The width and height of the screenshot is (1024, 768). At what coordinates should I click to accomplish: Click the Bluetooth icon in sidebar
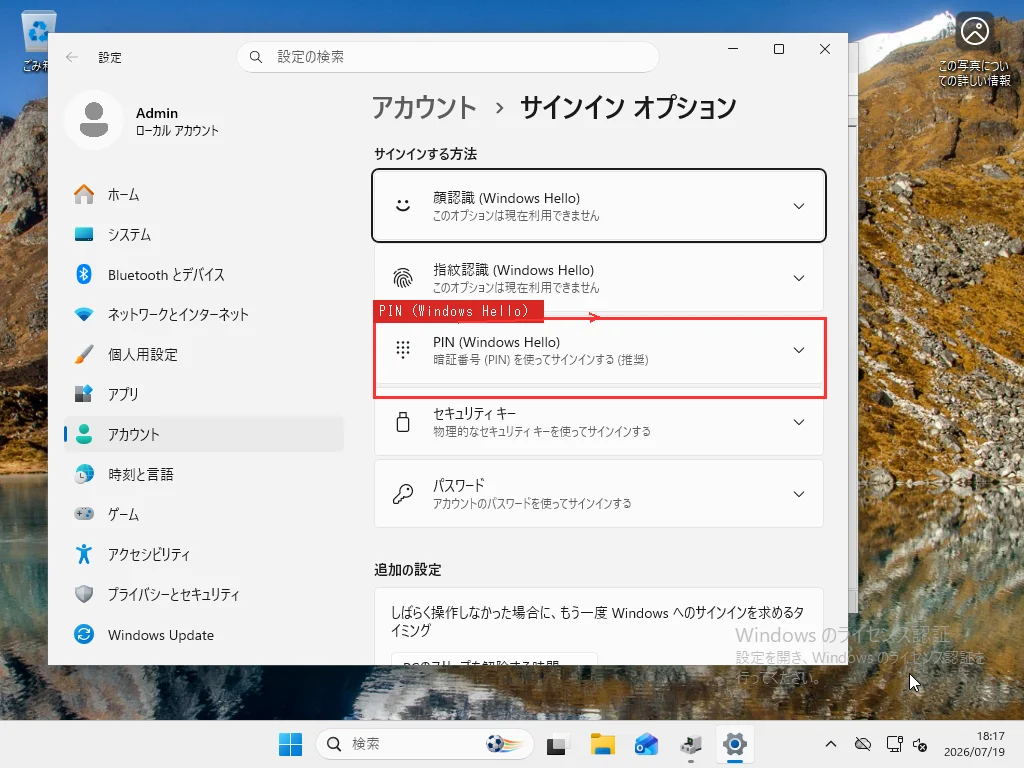point(84,274)
